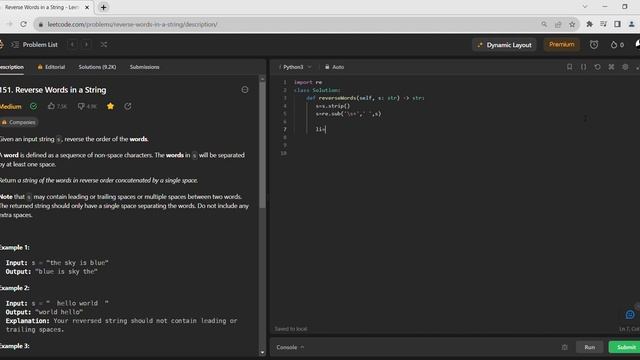Click the zoom magnifier in address bar
Image resolution: width=640 pixels, height=360 pixels.
coord(544,24)
